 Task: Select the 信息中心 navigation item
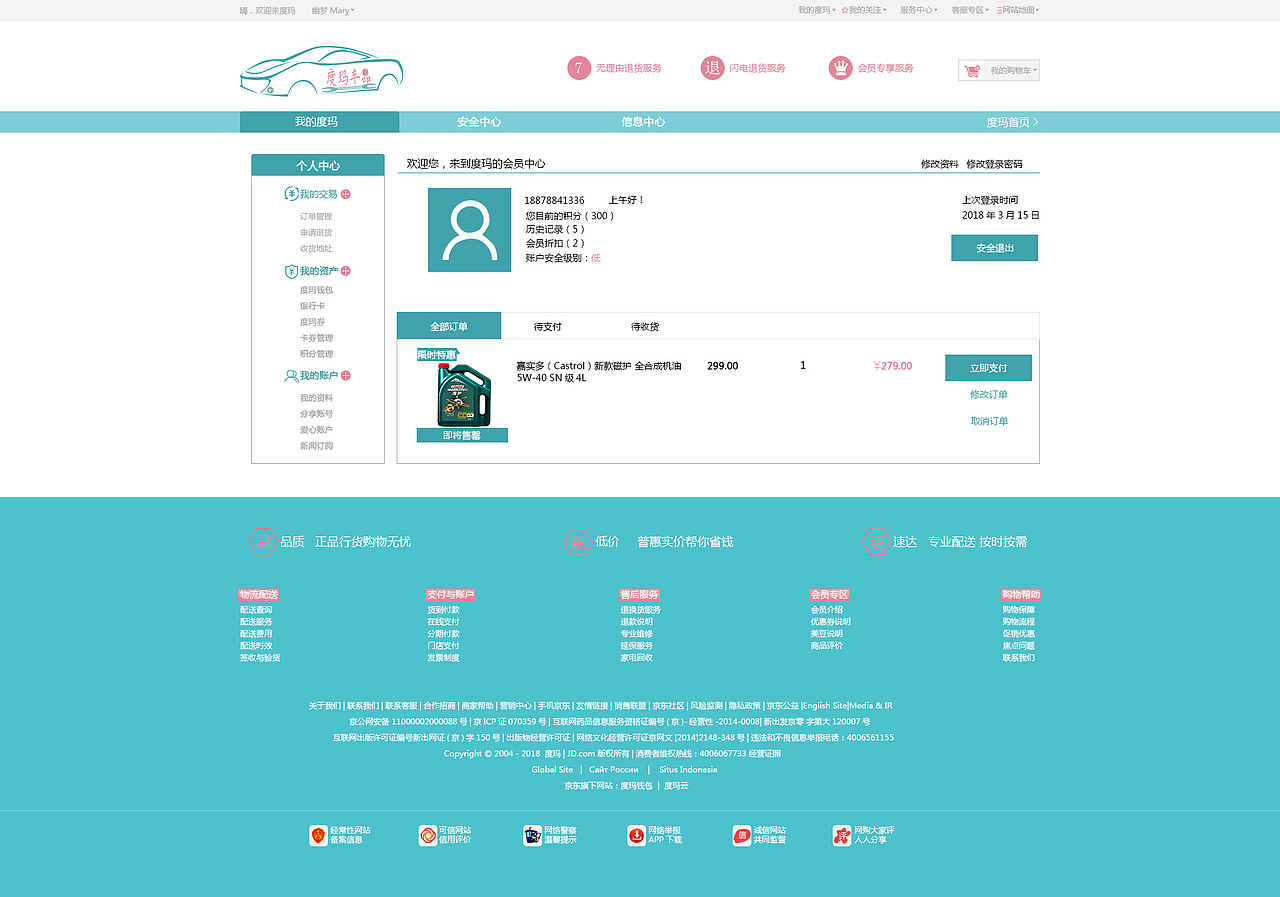point(643,122)
